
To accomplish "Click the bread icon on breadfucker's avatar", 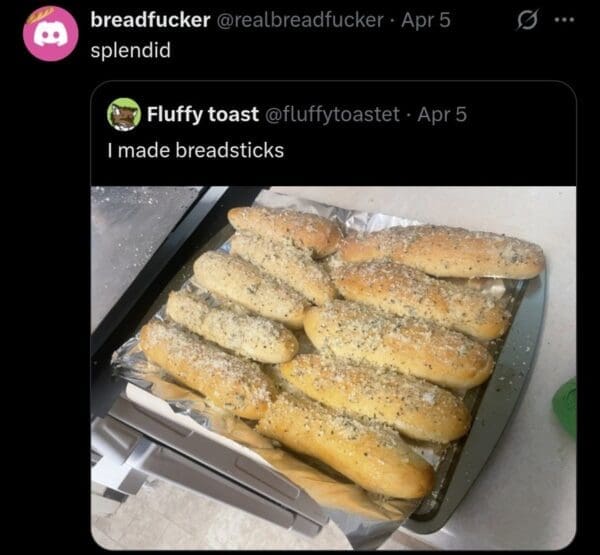I will point(39,15).
